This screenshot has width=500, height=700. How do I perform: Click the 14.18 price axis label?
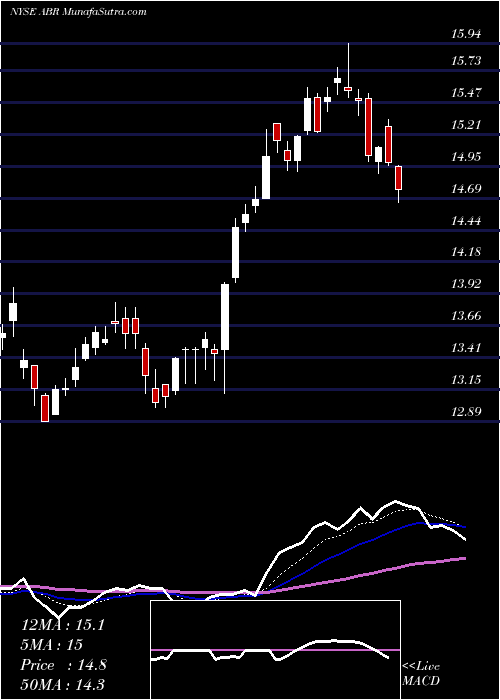click(x=466, y=252)
